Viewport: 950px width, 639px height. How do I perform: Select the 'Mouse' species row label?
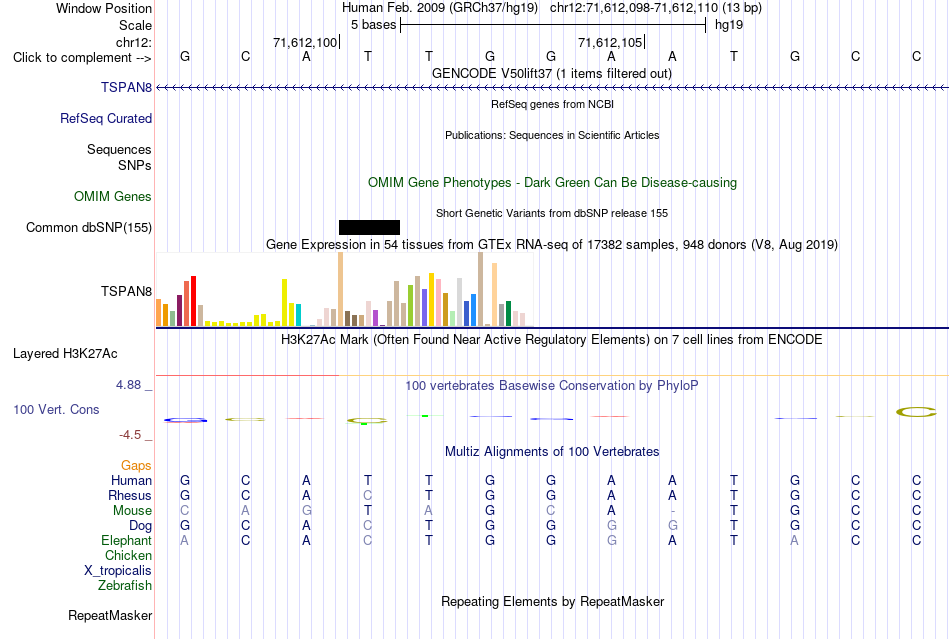tap(132, 511)
